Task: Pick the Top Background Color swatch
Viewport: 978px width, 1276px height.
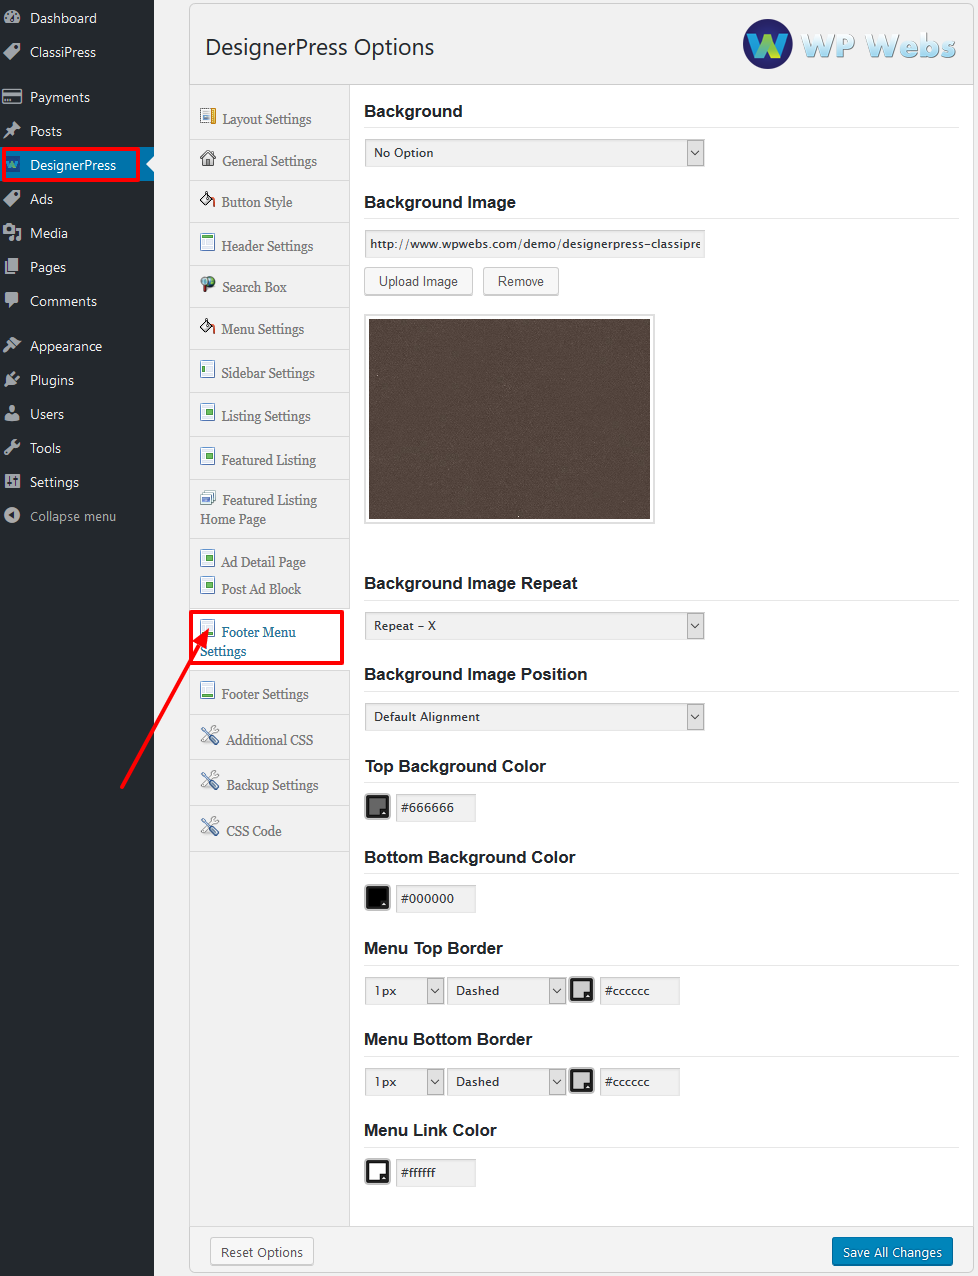Action: point(377,807)
